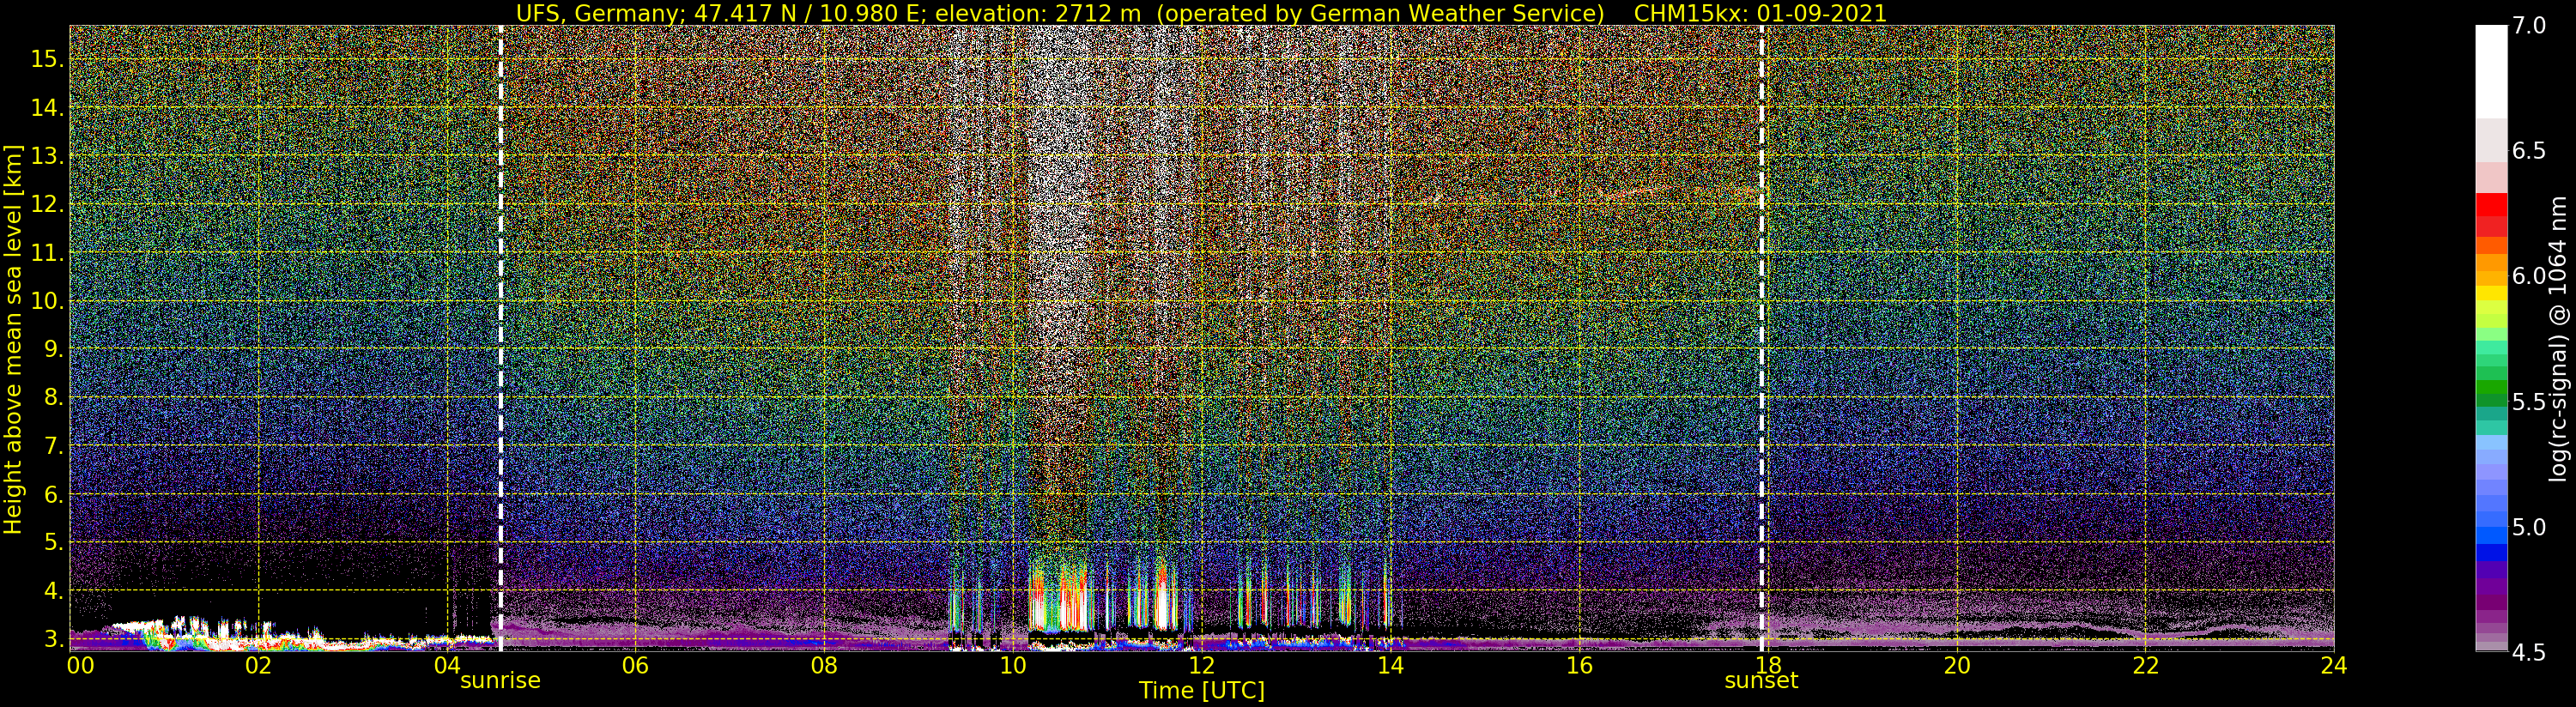This screenshot has height=707, width=2576.
Task: Click the "log(rc-signal) @ 1064 nm" colorbar label
Action: tap(2559, 339)
